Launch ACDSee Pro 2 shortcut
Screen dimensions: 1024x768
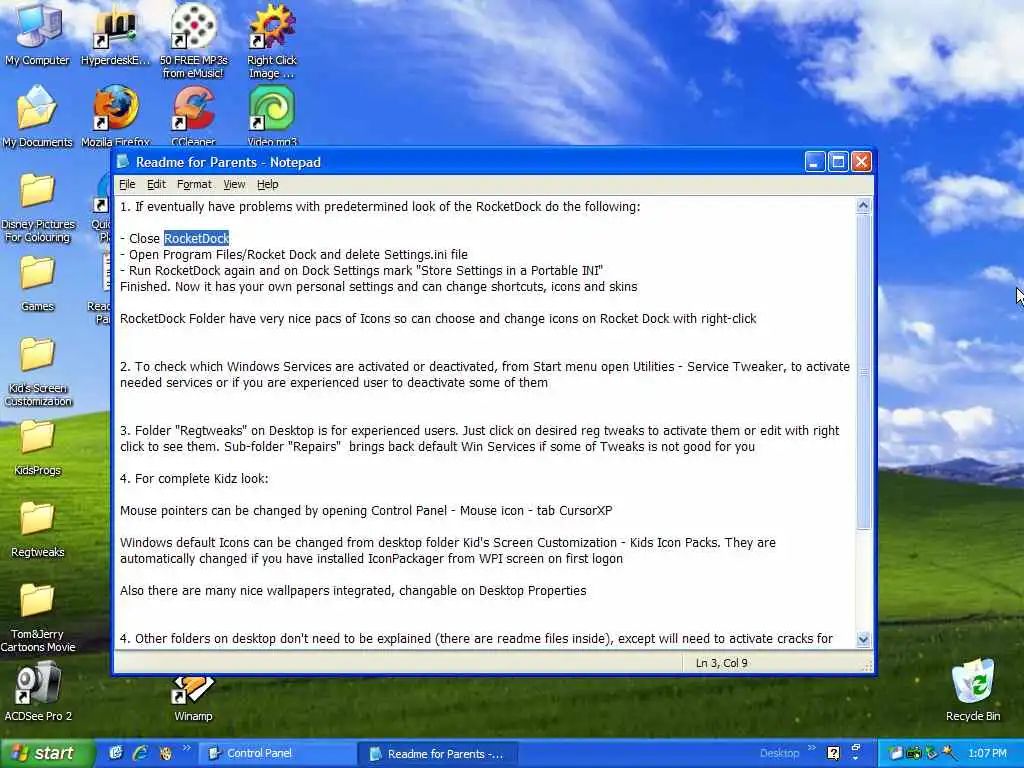coord(37,692)
